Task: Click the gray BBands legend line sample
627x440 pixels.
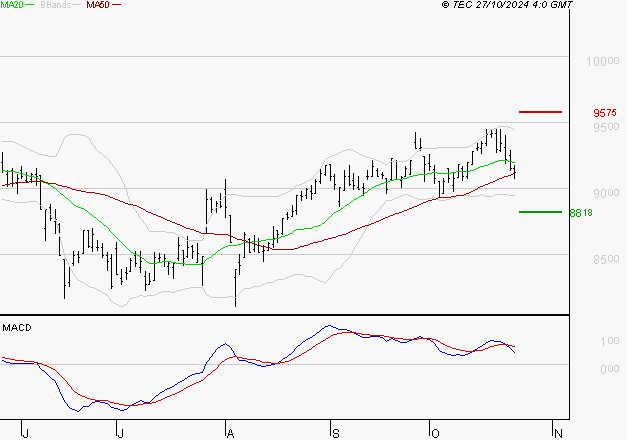Action: (76, 5)
